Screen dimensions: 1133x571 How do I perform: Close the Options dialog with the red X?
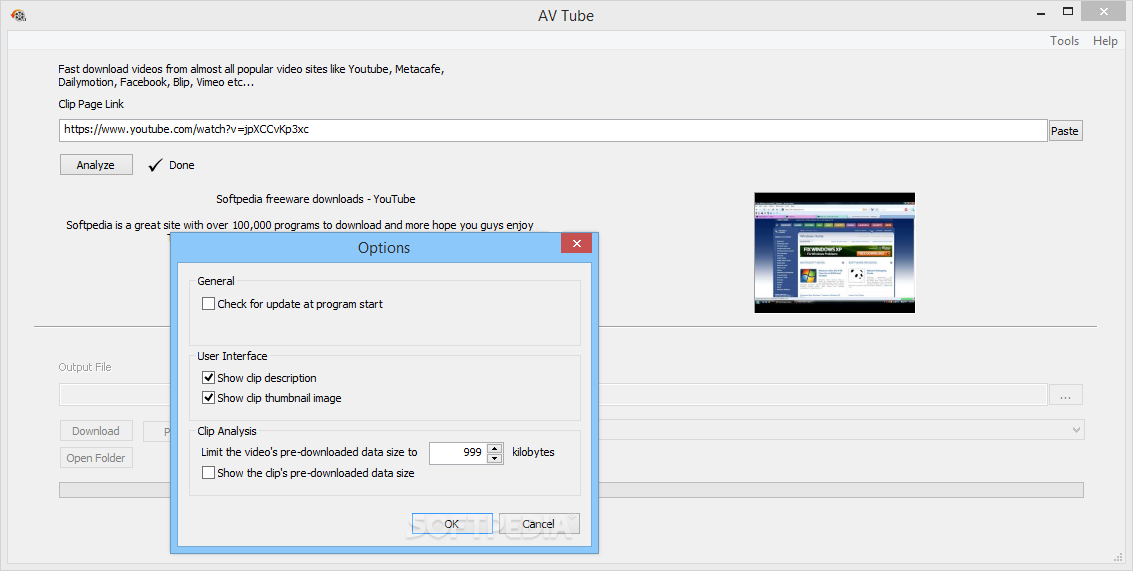click(x=576, y=244)
